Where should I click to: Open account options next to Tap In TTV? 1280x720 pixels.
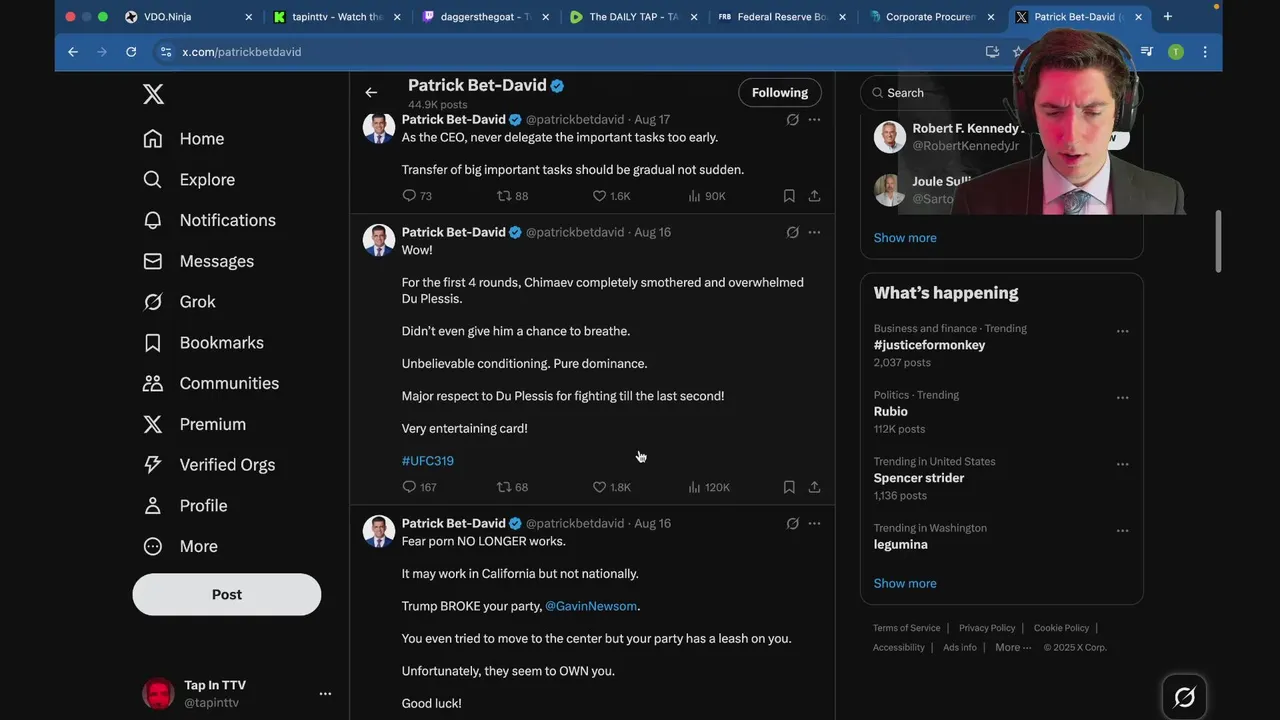(x=325, y=693)
